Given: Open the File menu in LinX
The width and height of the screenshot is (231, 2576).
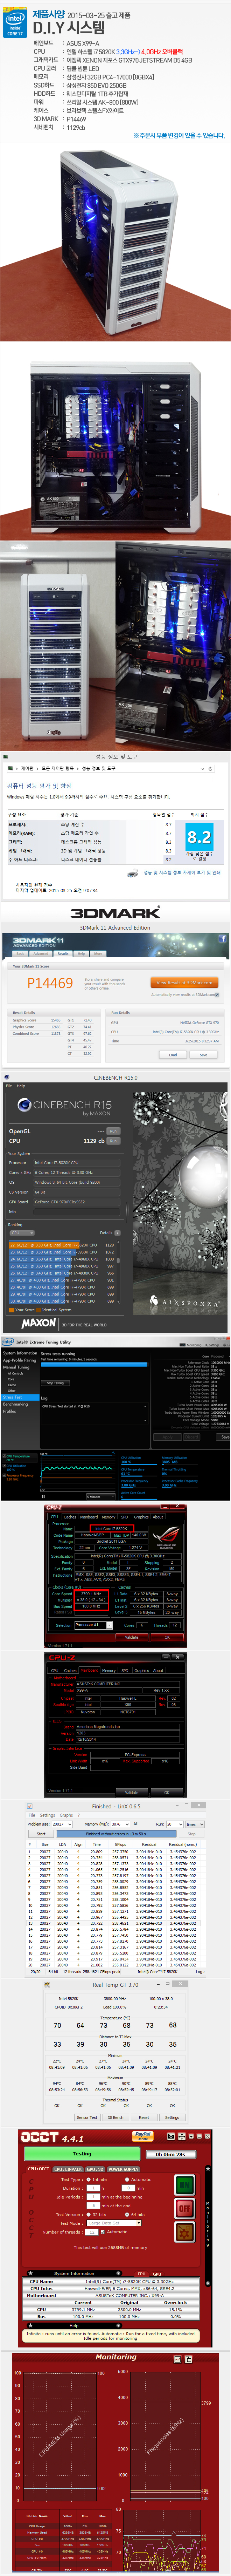Looking at the screenshot, I should (32, 1815).
